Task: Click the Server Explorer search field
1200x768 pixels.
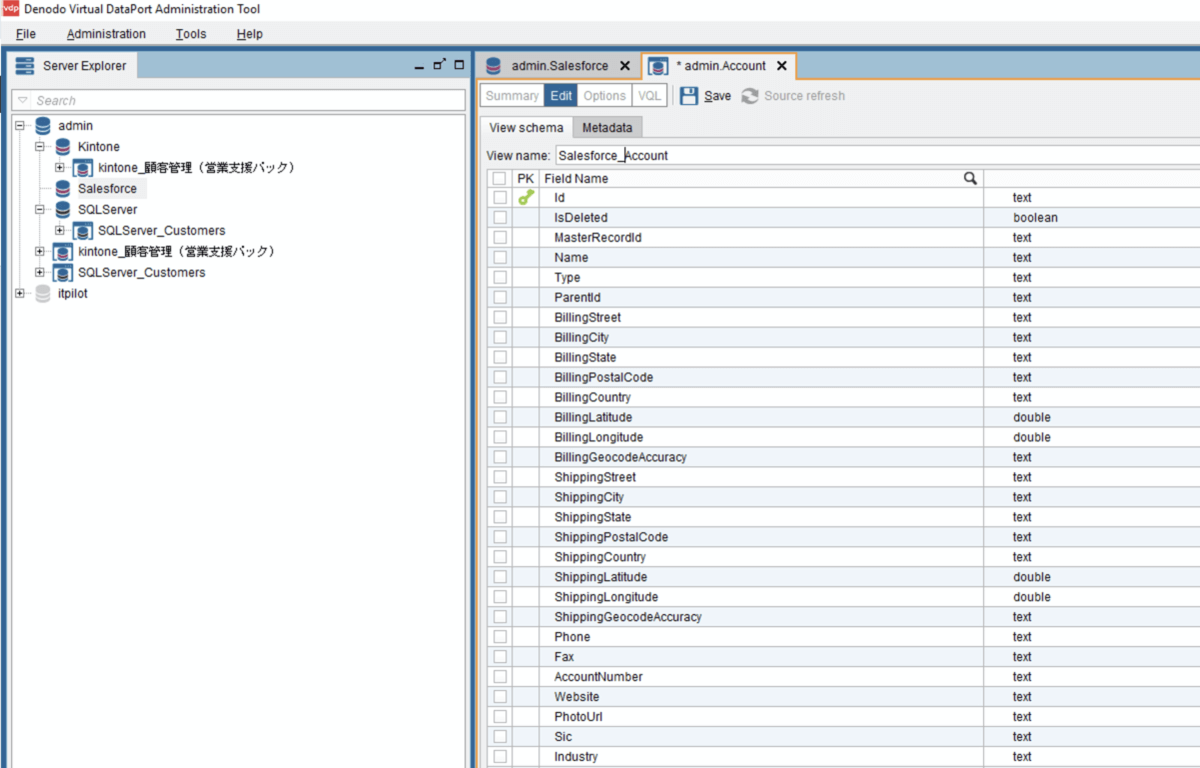Action: click(238, 100)
